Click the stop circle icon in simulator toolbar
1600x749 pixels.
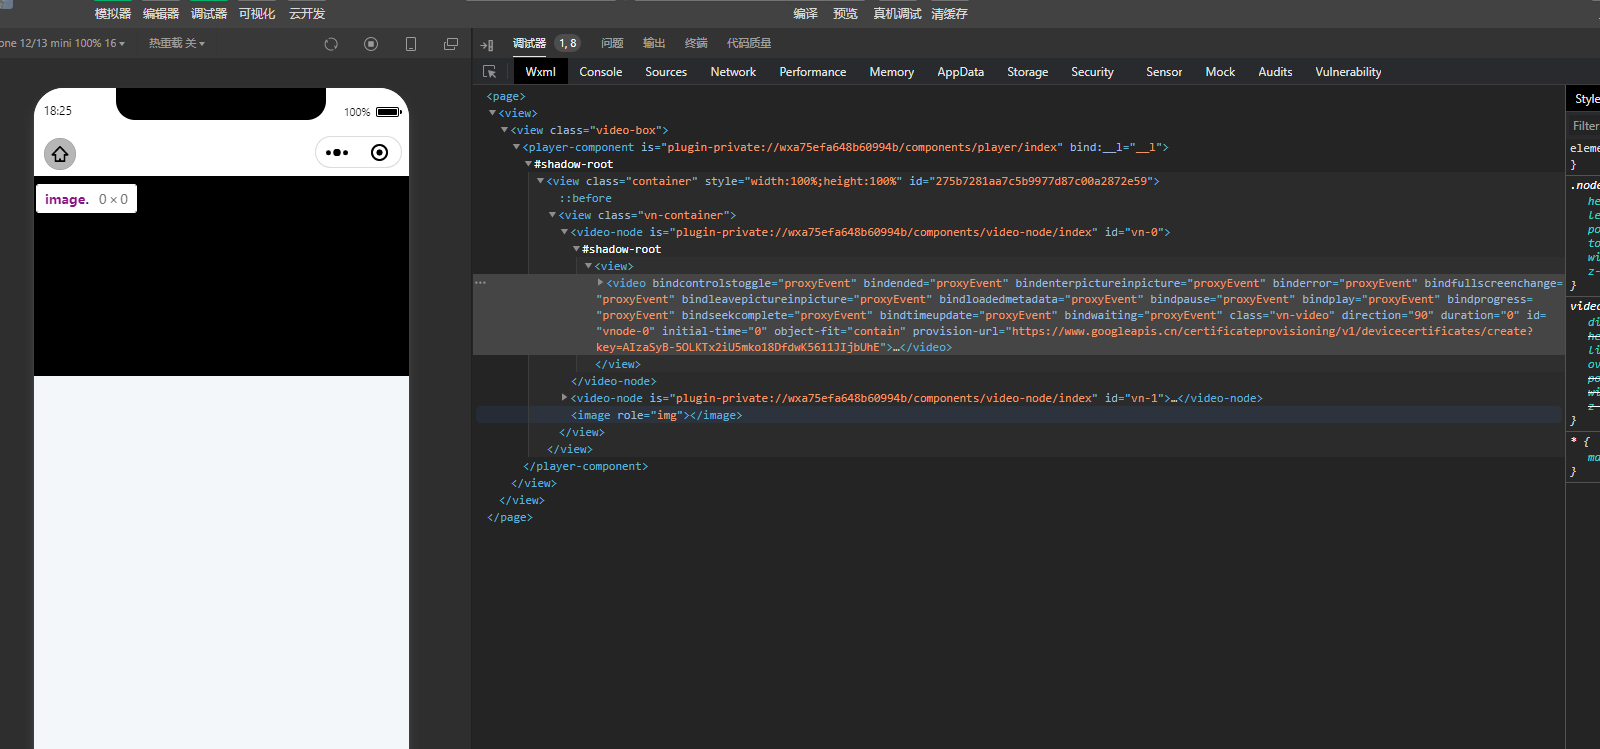[371, 44]
